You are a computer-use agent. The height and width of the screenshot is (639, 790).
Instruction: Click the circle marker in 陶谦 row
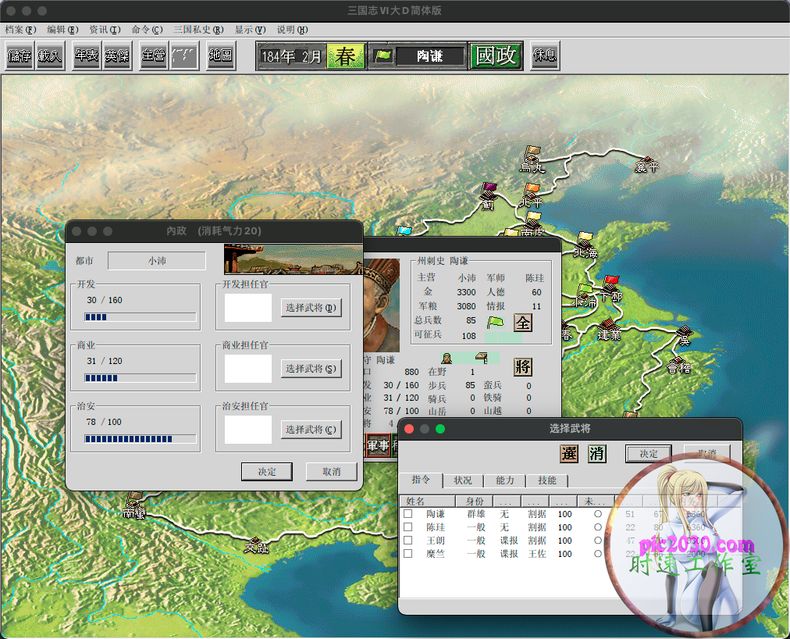(x=598, y=514)
